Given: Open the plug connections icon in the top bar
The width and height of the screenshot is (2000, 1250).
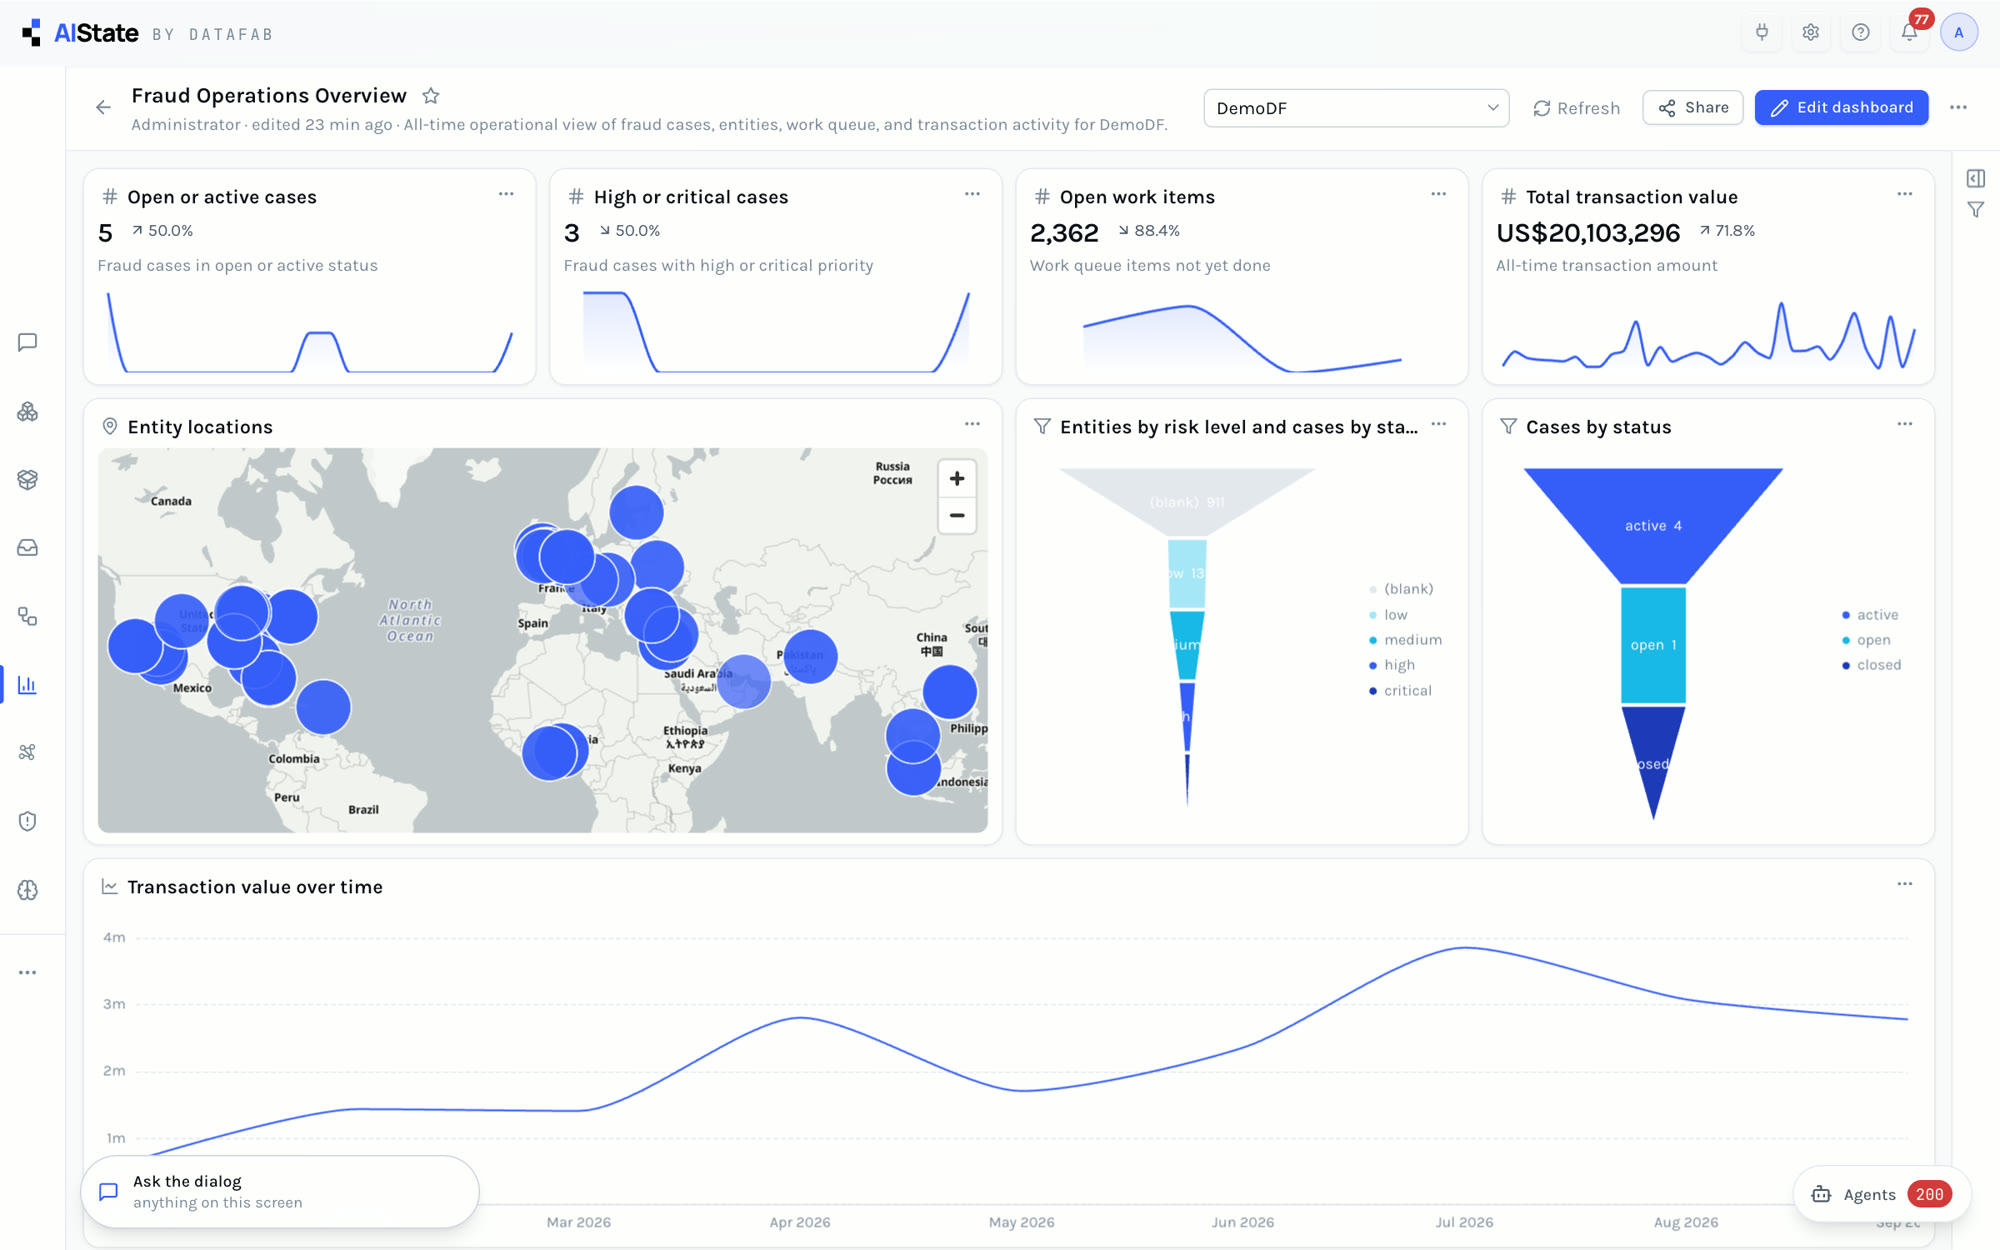Looking at the screenshot, I should [x=1762, y=32].
